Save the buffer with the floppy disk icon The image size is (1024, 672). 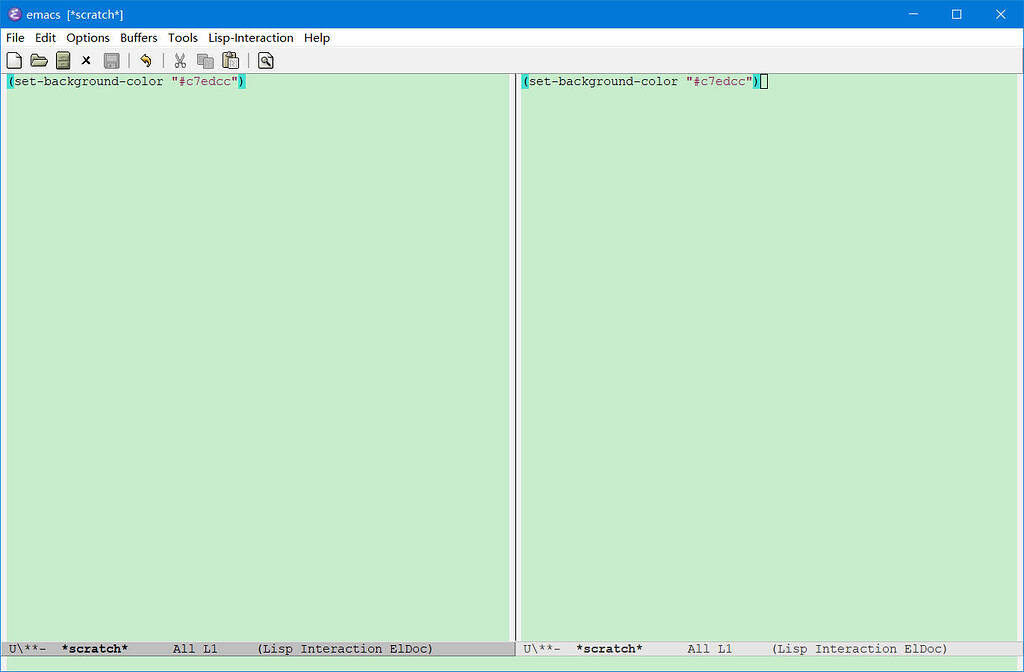111,60
